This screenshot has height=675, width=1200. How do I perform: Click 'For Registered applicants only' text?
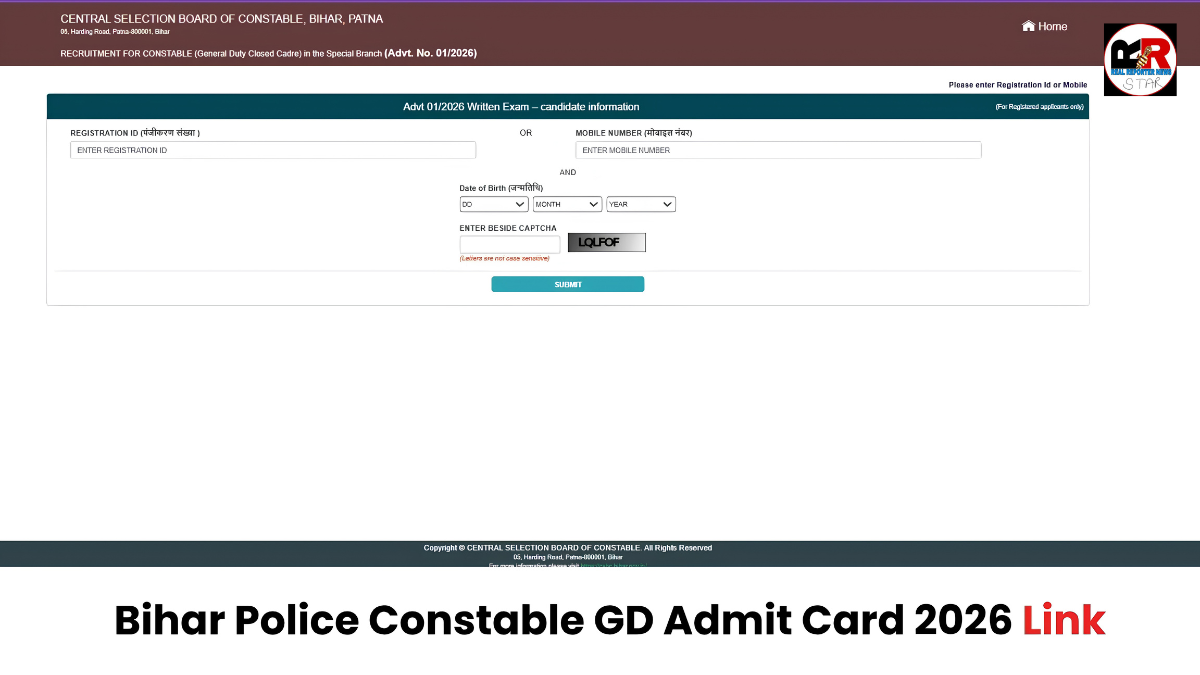click(x=1039, y=107)
